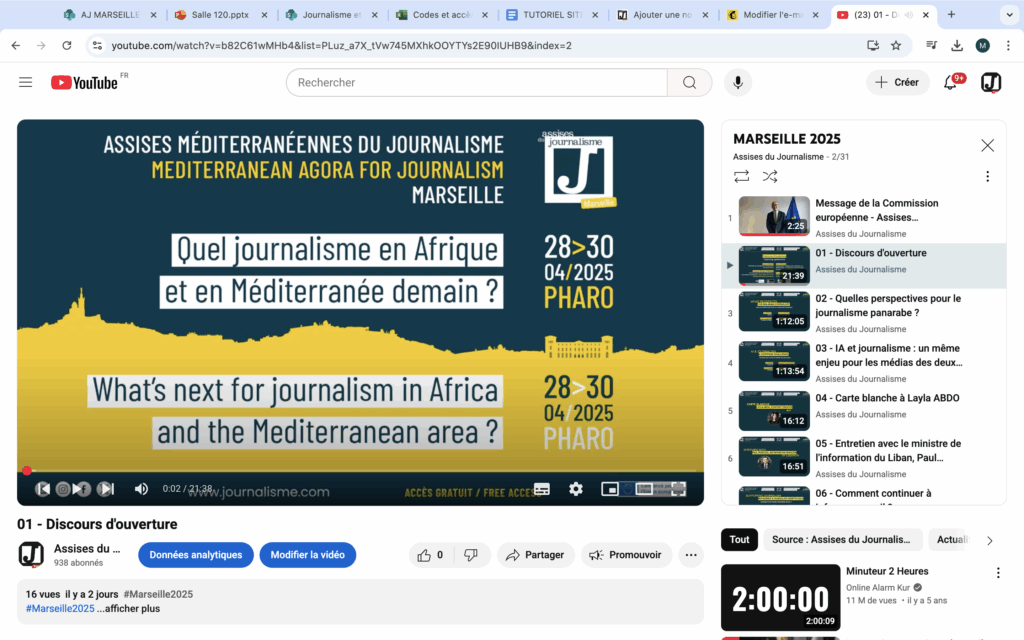This screenshot has height=640, width=1024.
Task: Expand description with afficher plus
Action: (x=129, y=609)
